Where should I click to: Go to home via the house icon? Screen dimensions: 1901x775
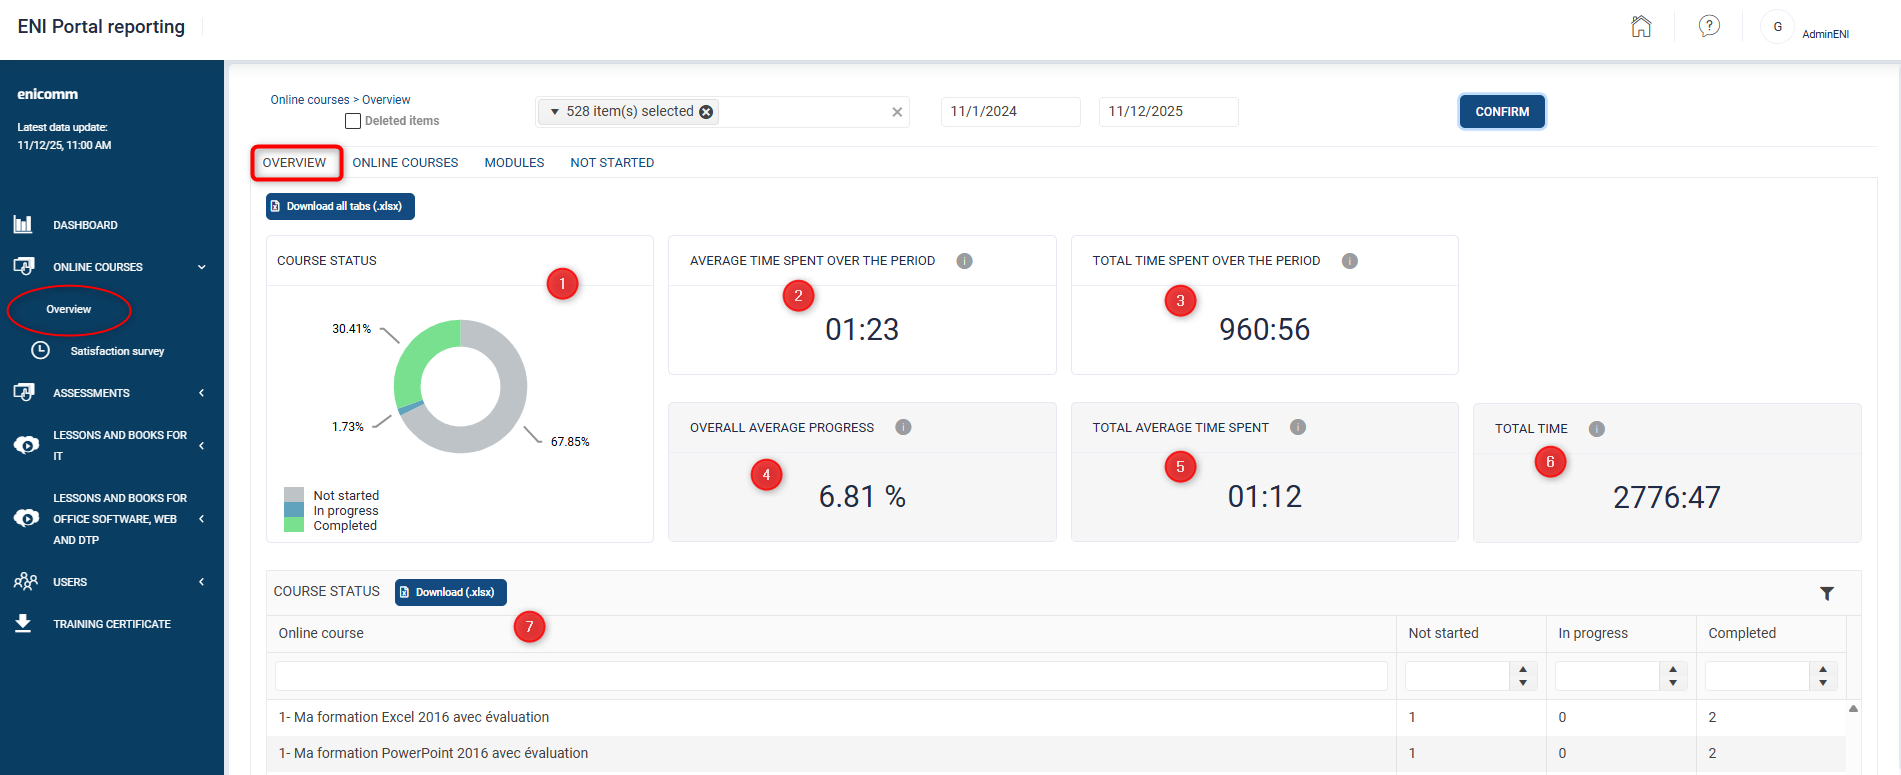pyautogui.click(x=1641, y=27)
